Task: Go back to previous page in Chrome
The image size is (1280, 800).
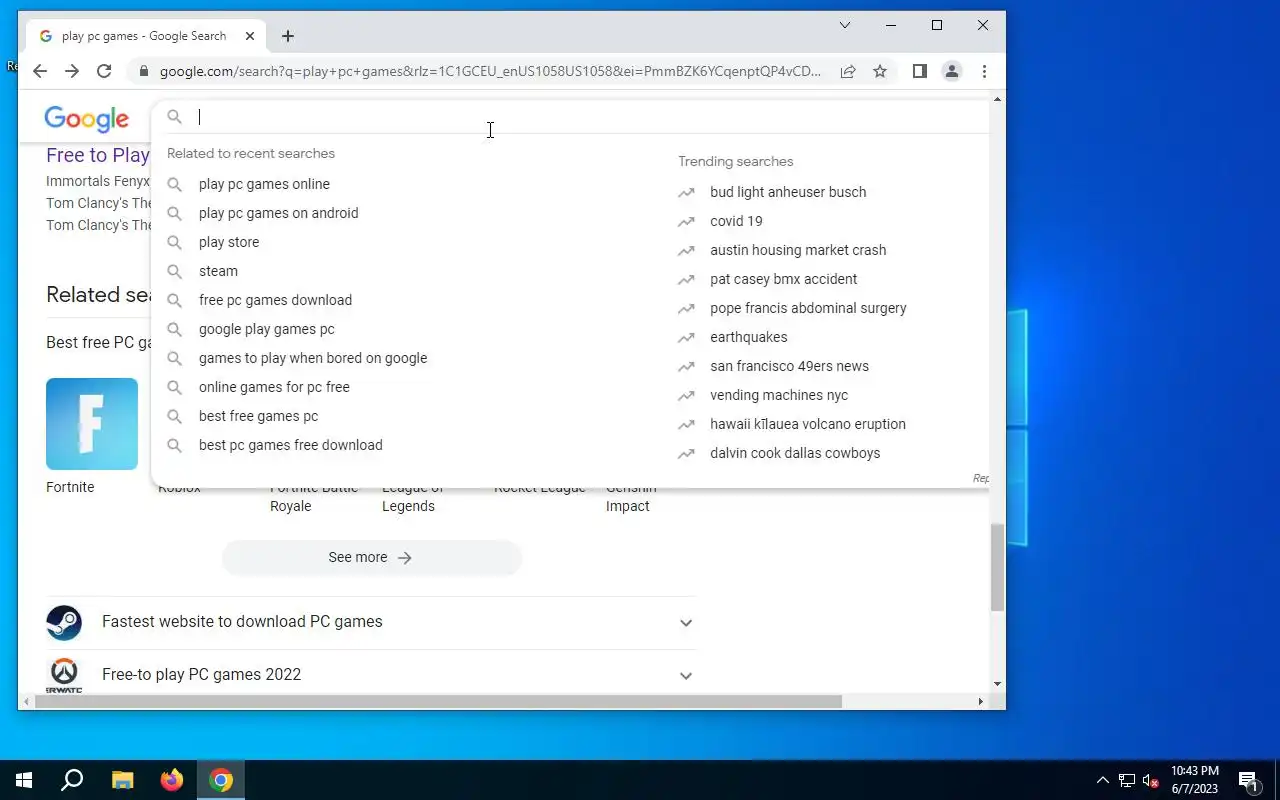Action: pyautogui.click(x=40, y=71)
